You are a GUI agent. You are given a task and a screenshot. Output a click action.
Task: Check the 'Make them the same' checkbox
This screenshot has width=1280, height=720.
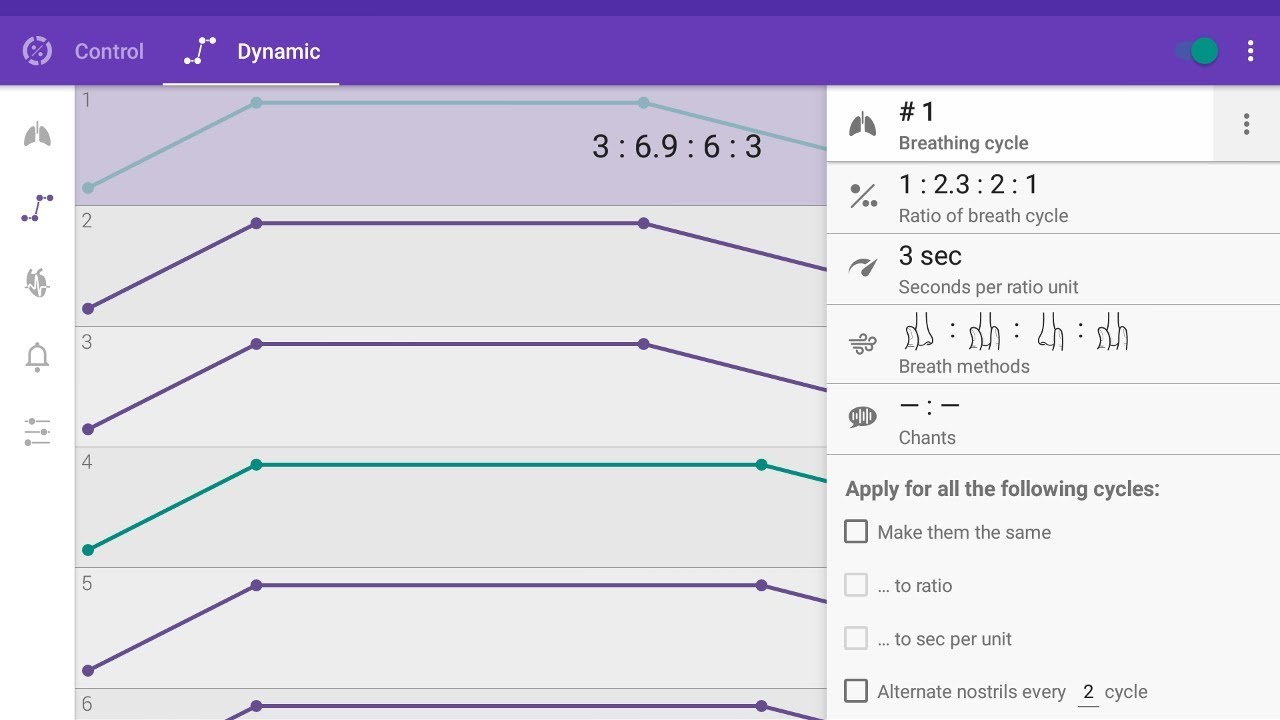[856, 532]
